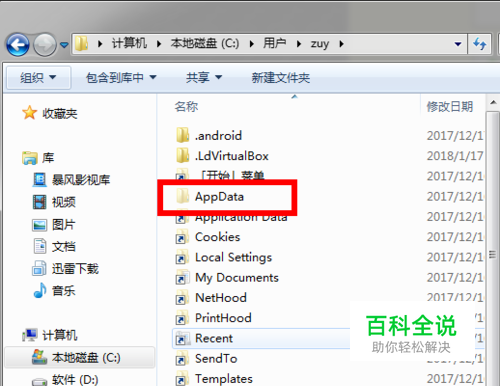Click the NetHood shortcut icon
Screen dimensions: 500x386
[x=182, y=298]
